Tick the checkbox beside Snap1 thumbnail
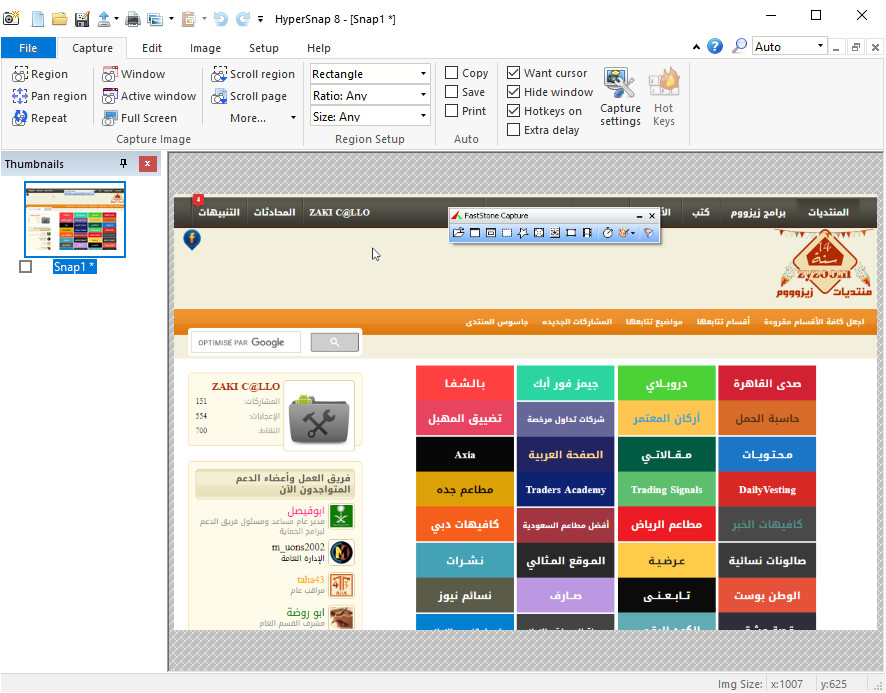The height and width of the screenshot is (693, 886). coord(25,266)
